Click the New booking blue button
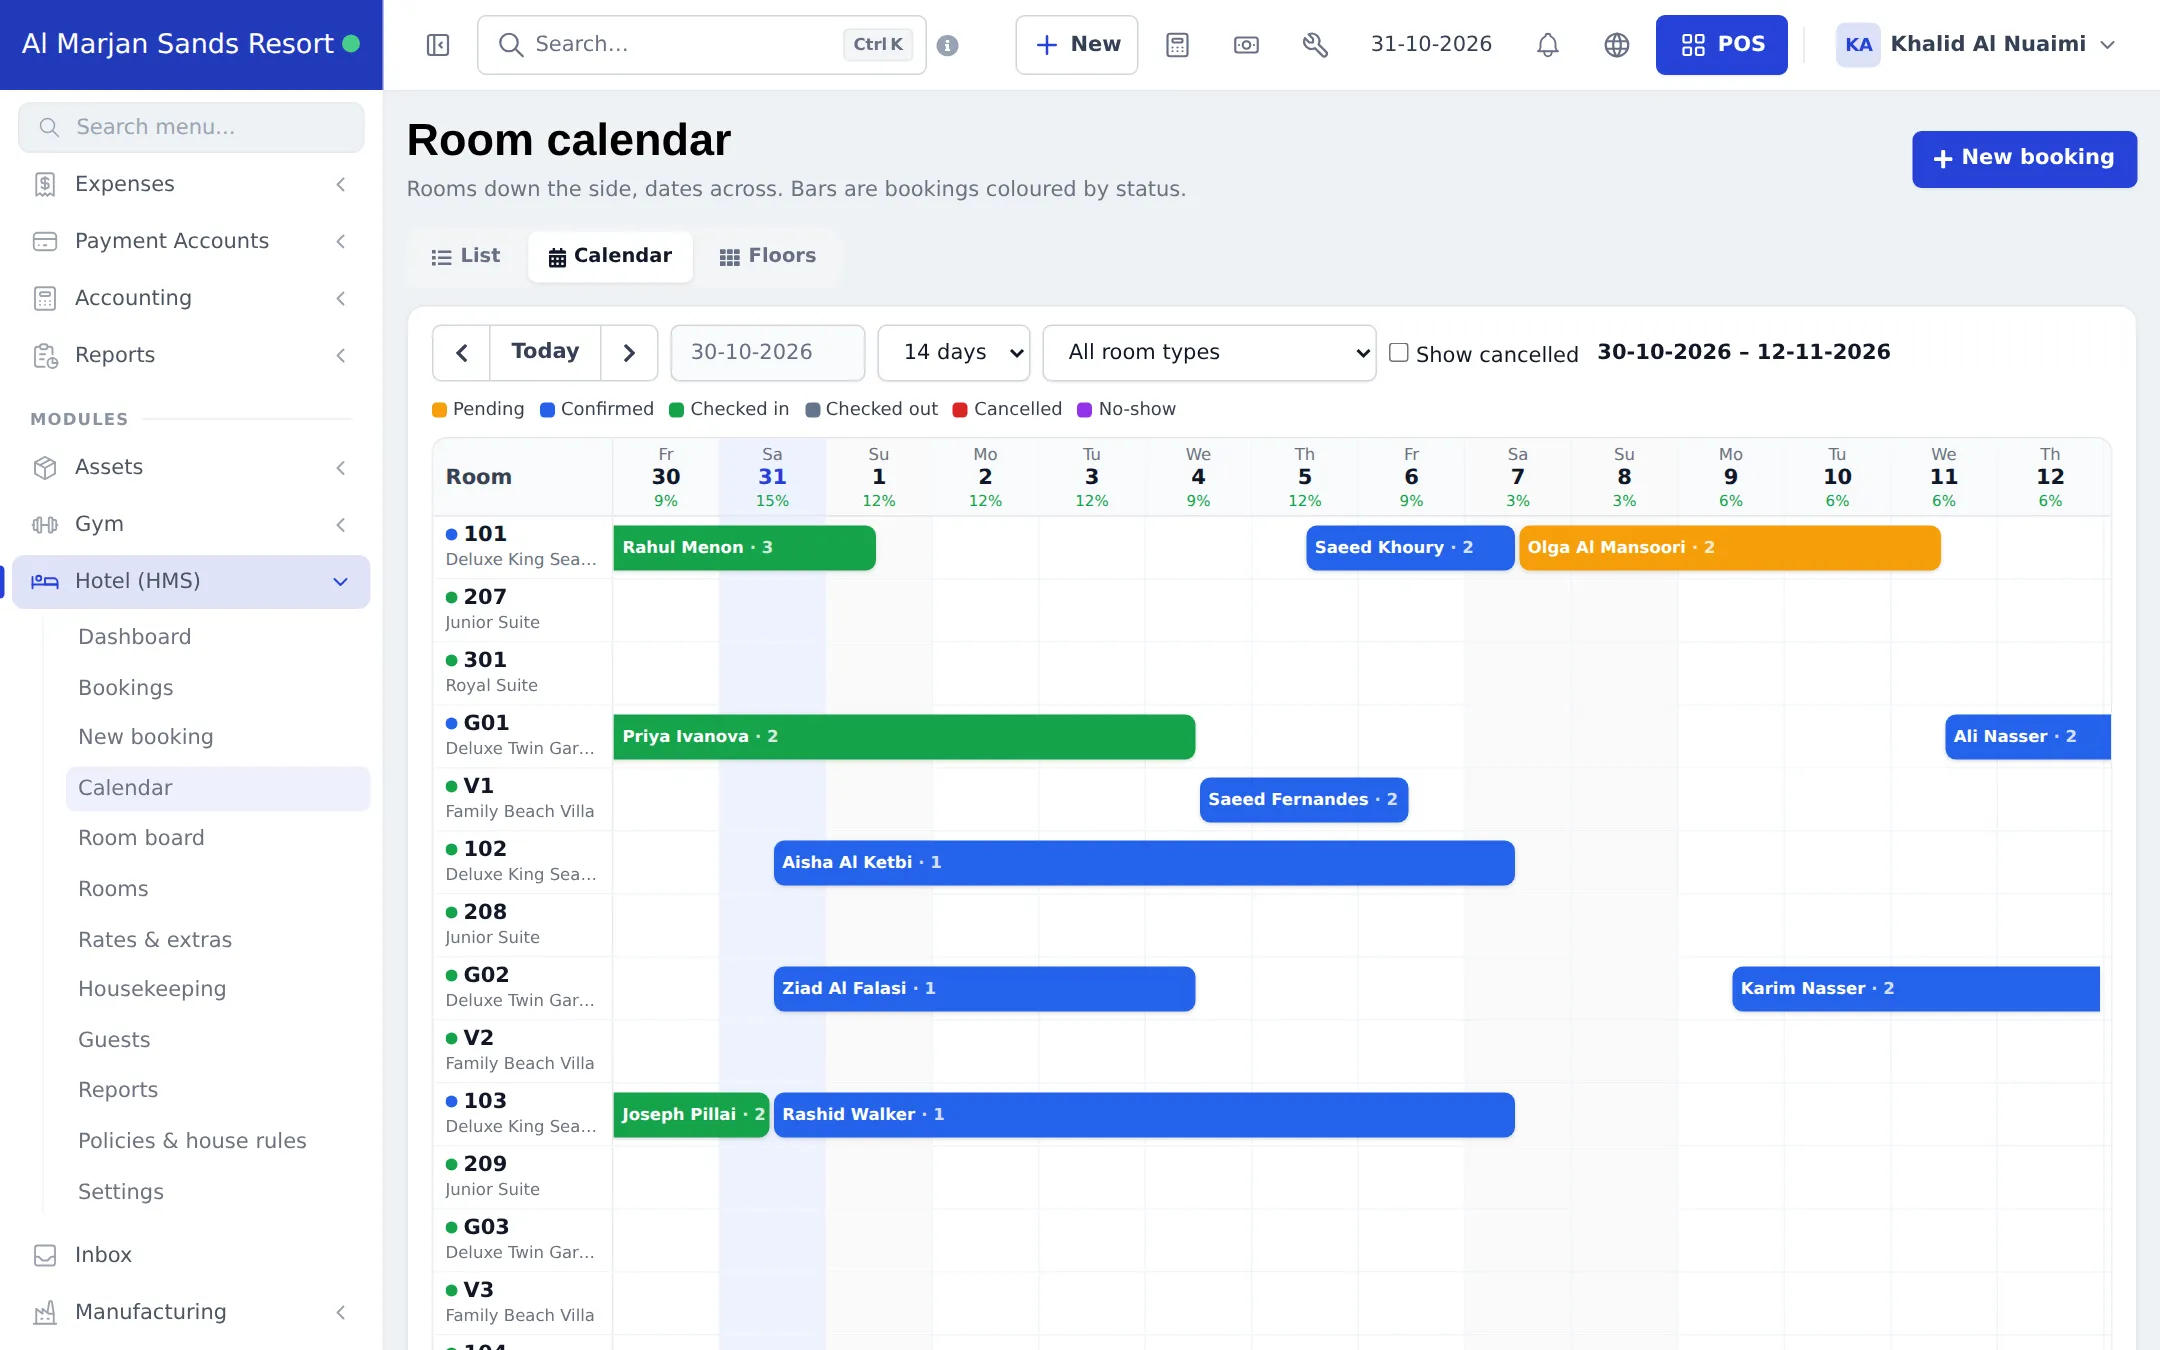Screen dimensions: 2160x1350 [2024, 159]
